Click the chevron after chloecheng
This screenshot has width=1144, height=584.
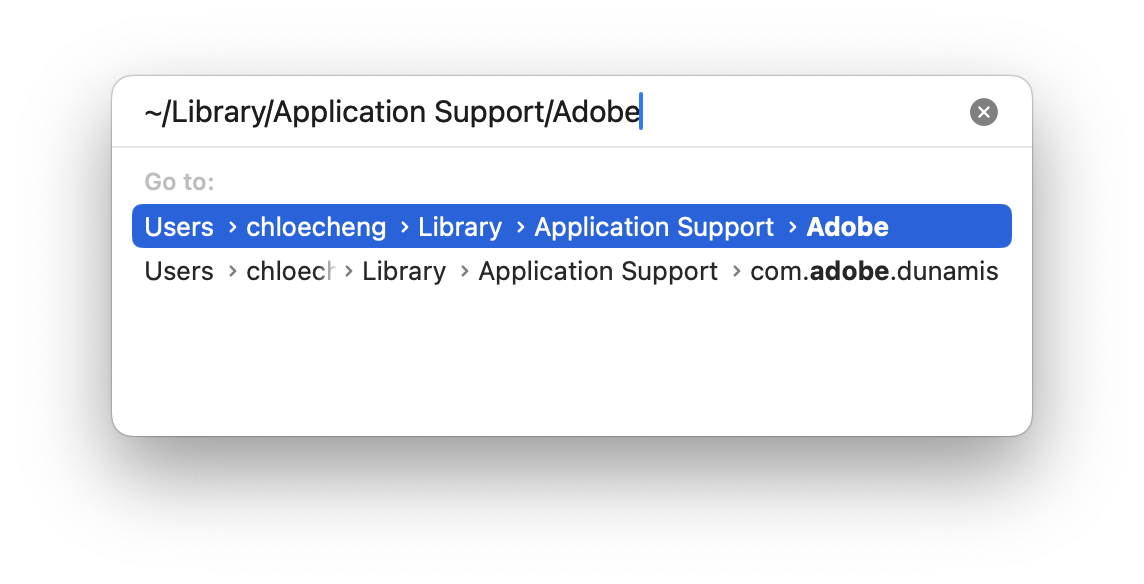pos(402,226)
